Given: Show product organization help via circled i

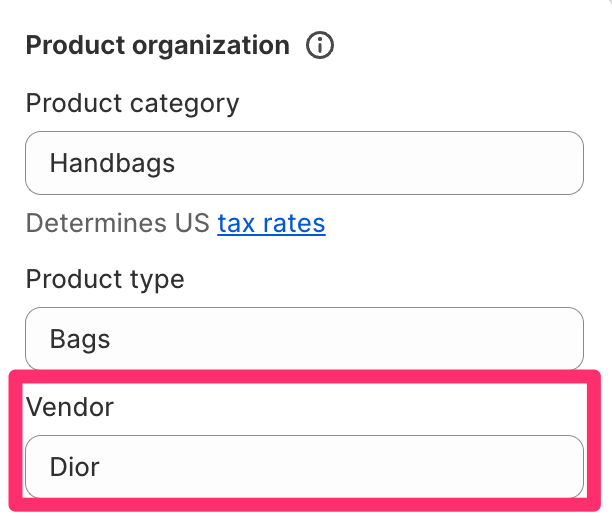Looking at the screenshot, I should (320, 45).
